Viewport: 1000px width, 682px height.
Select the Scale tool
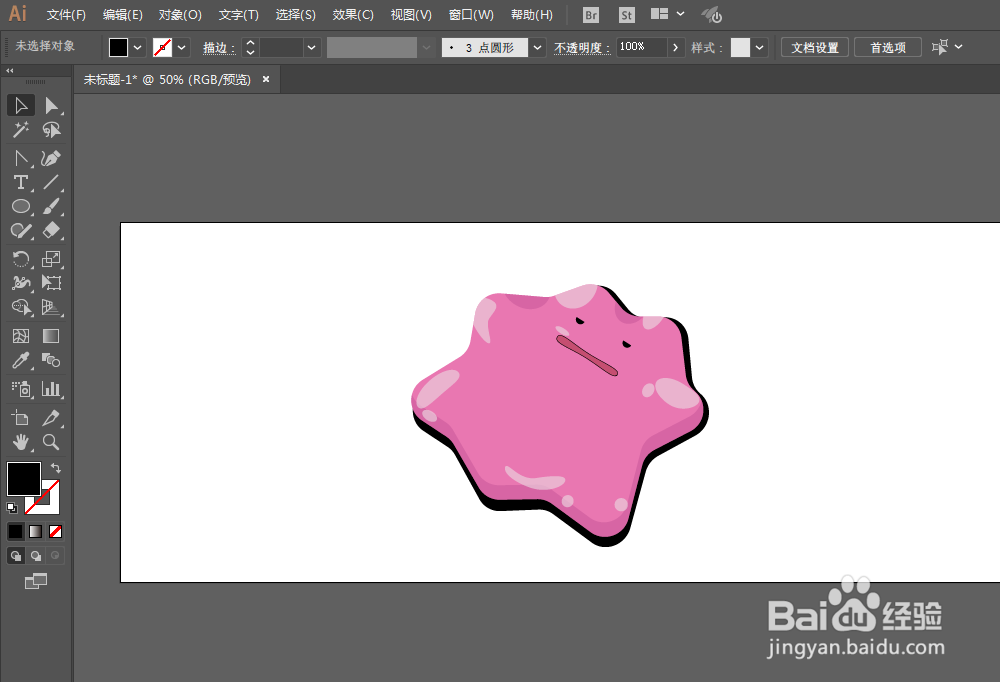(x=51, y=258)
